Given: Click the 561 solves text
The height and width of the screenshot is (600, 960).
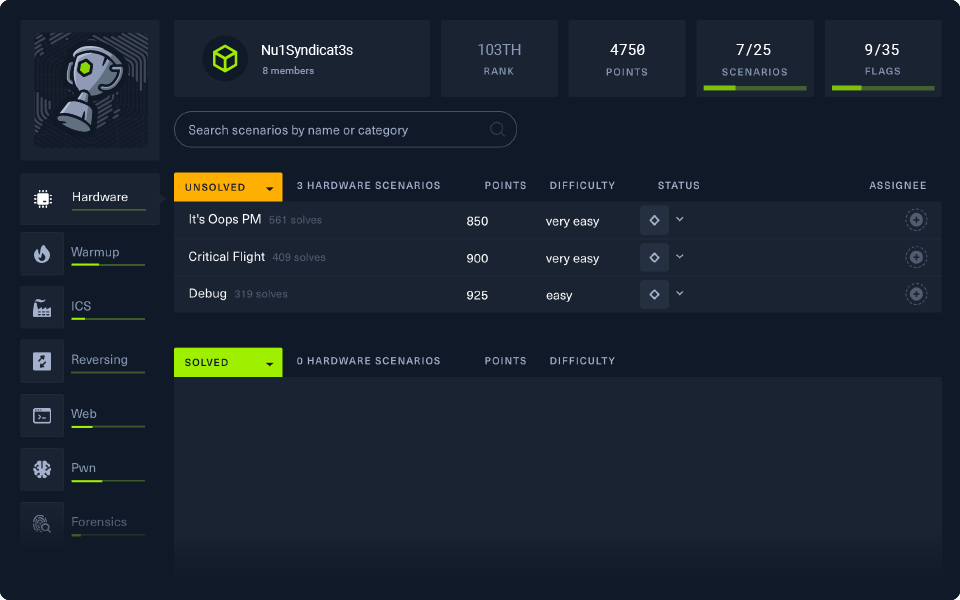Looking at the screenshot, I should [295, 220].
